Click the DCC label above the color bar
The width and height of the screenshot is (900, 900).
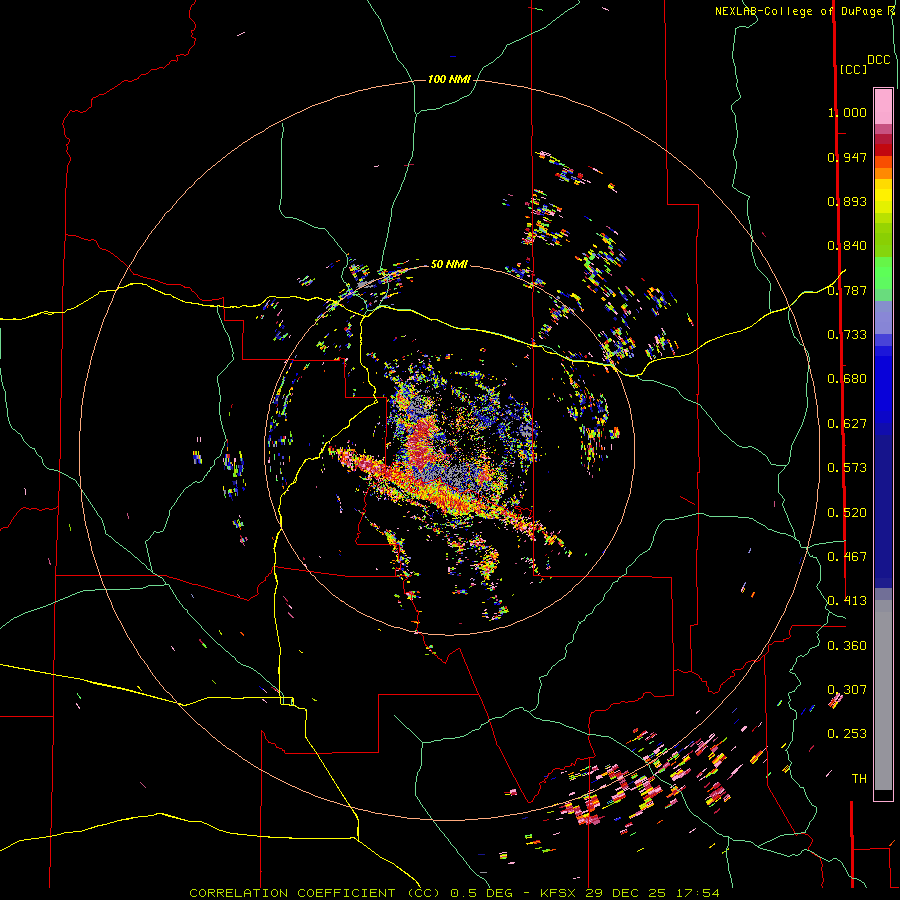point(879,60)
